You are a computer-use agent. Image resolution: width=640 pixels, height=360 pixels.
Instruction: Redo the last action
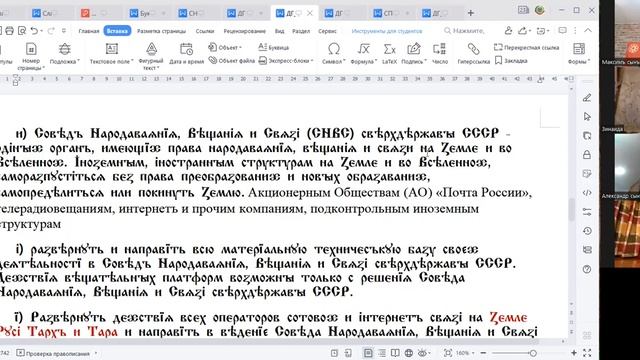(x=51, y=31)
